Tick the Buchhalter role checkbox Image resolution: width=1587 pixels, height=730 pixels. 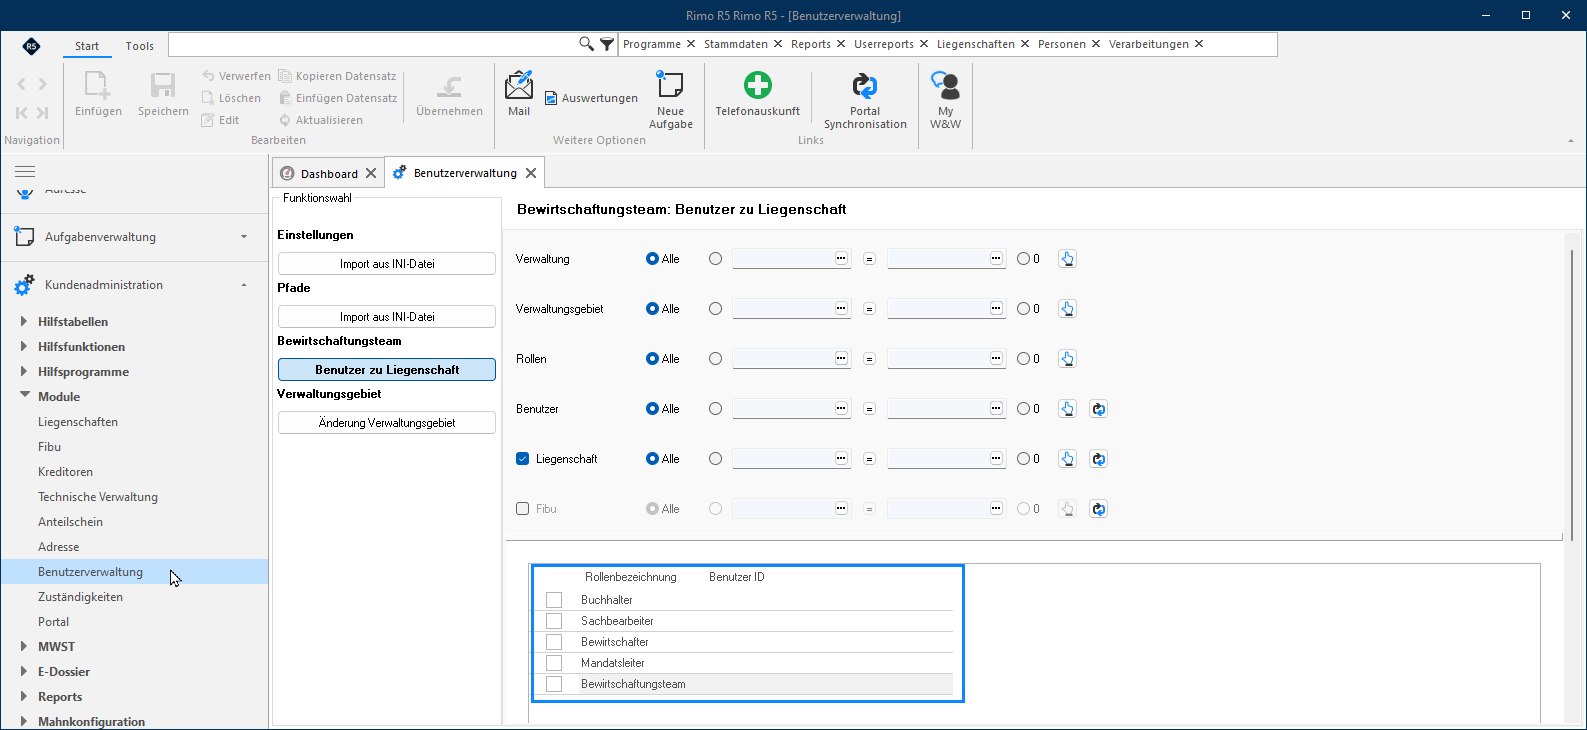click(x=554, y=600)
